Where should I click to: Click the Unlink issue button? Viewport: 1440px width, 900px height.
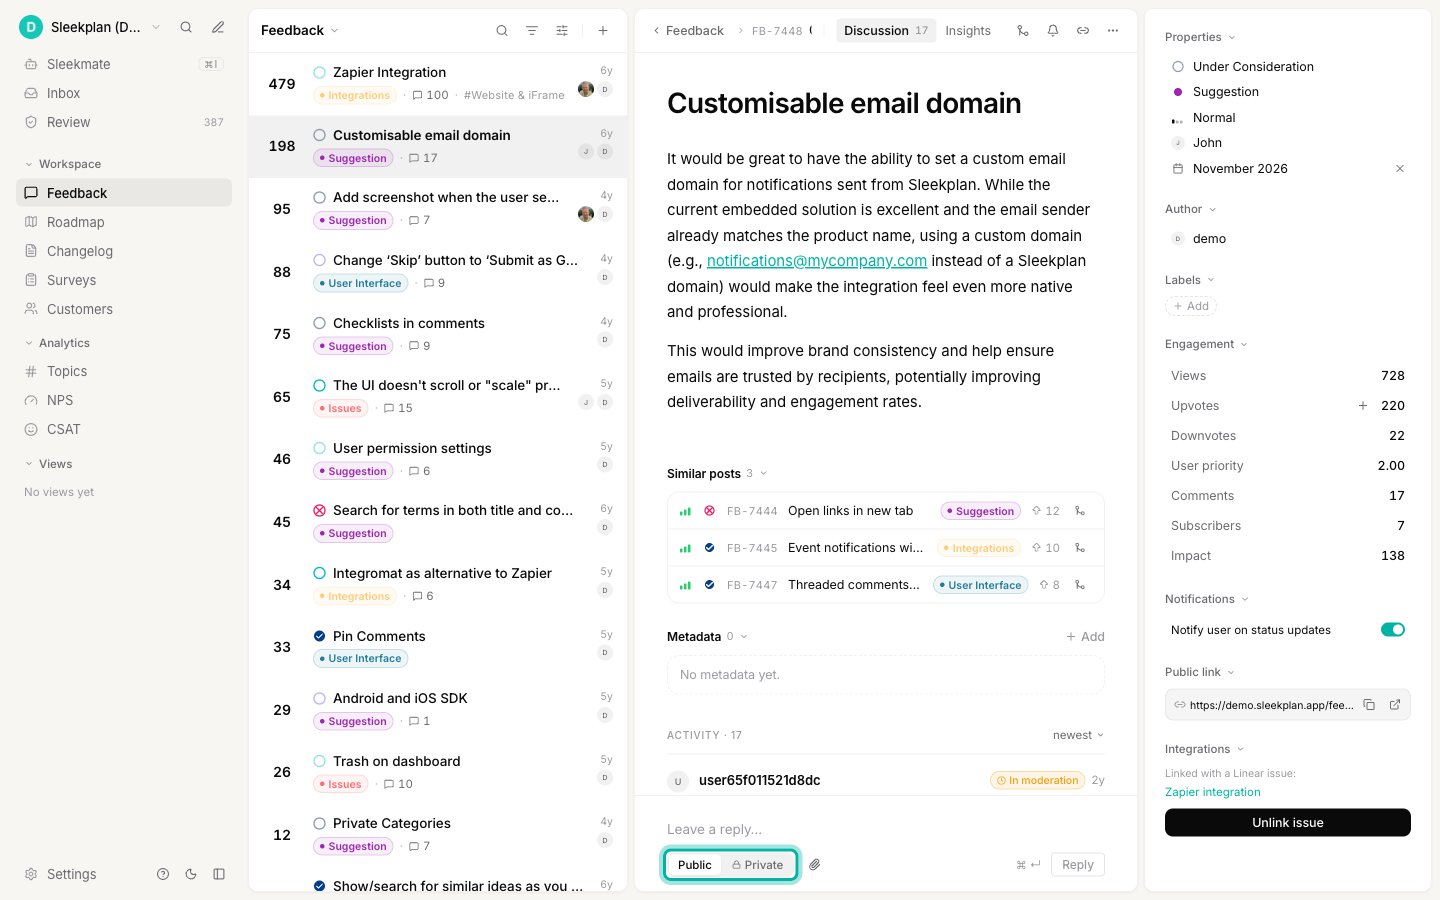1288,823
